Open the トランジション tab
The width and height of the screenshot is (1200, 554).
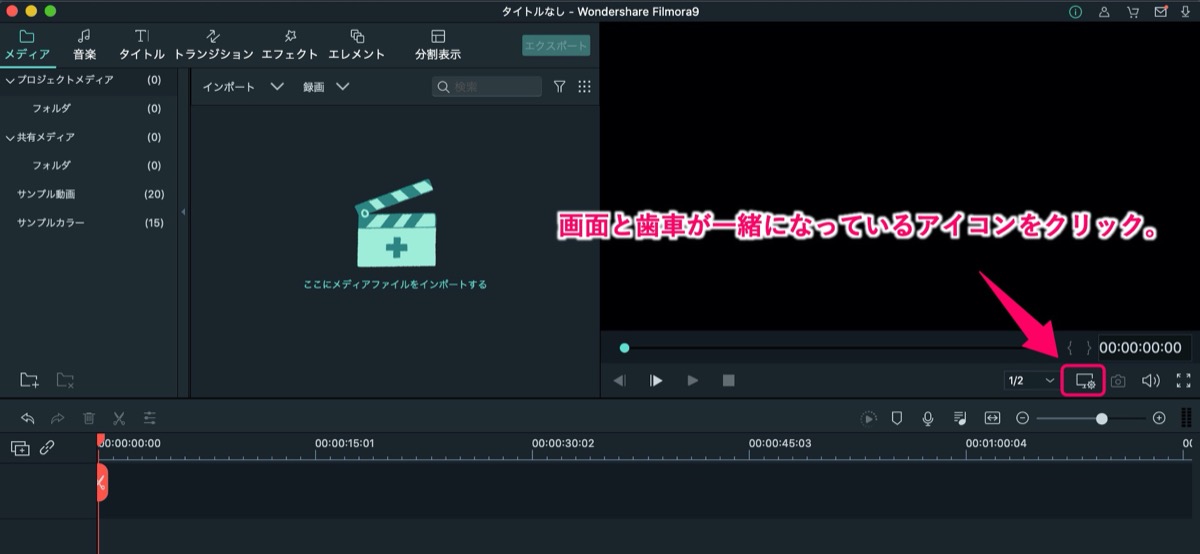214,45
